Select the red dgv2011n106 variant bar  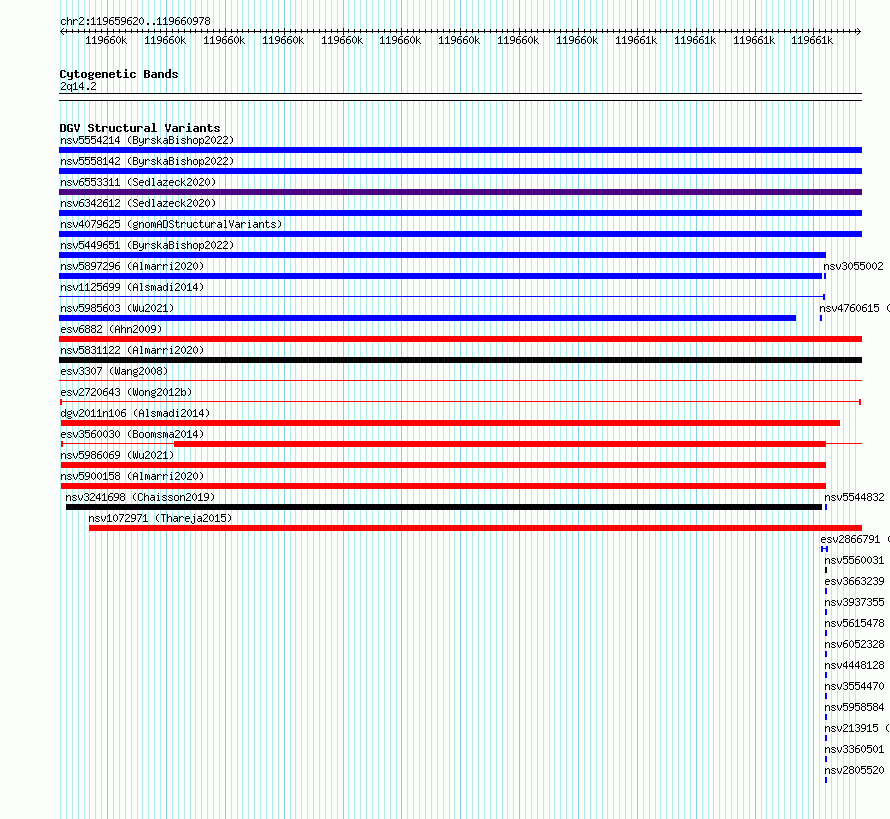450,423
